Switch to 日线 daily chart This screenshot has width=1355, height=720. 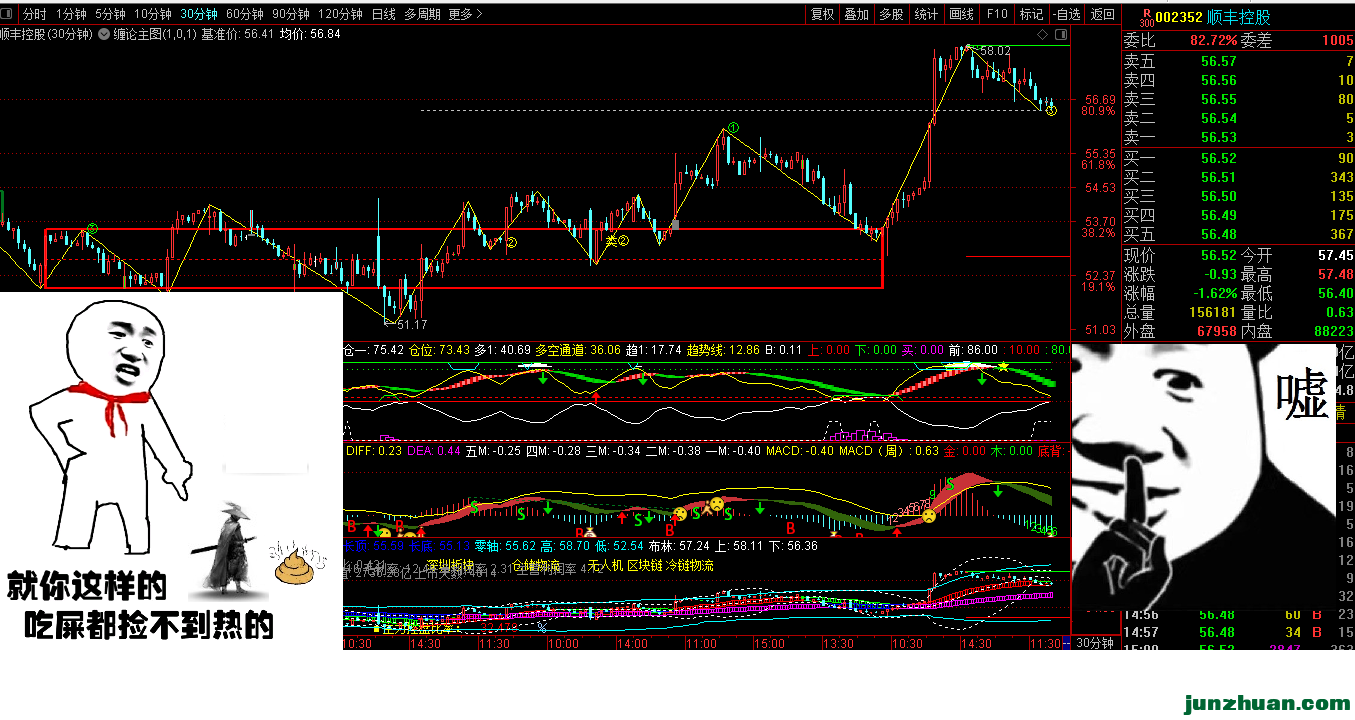[383, 14]
